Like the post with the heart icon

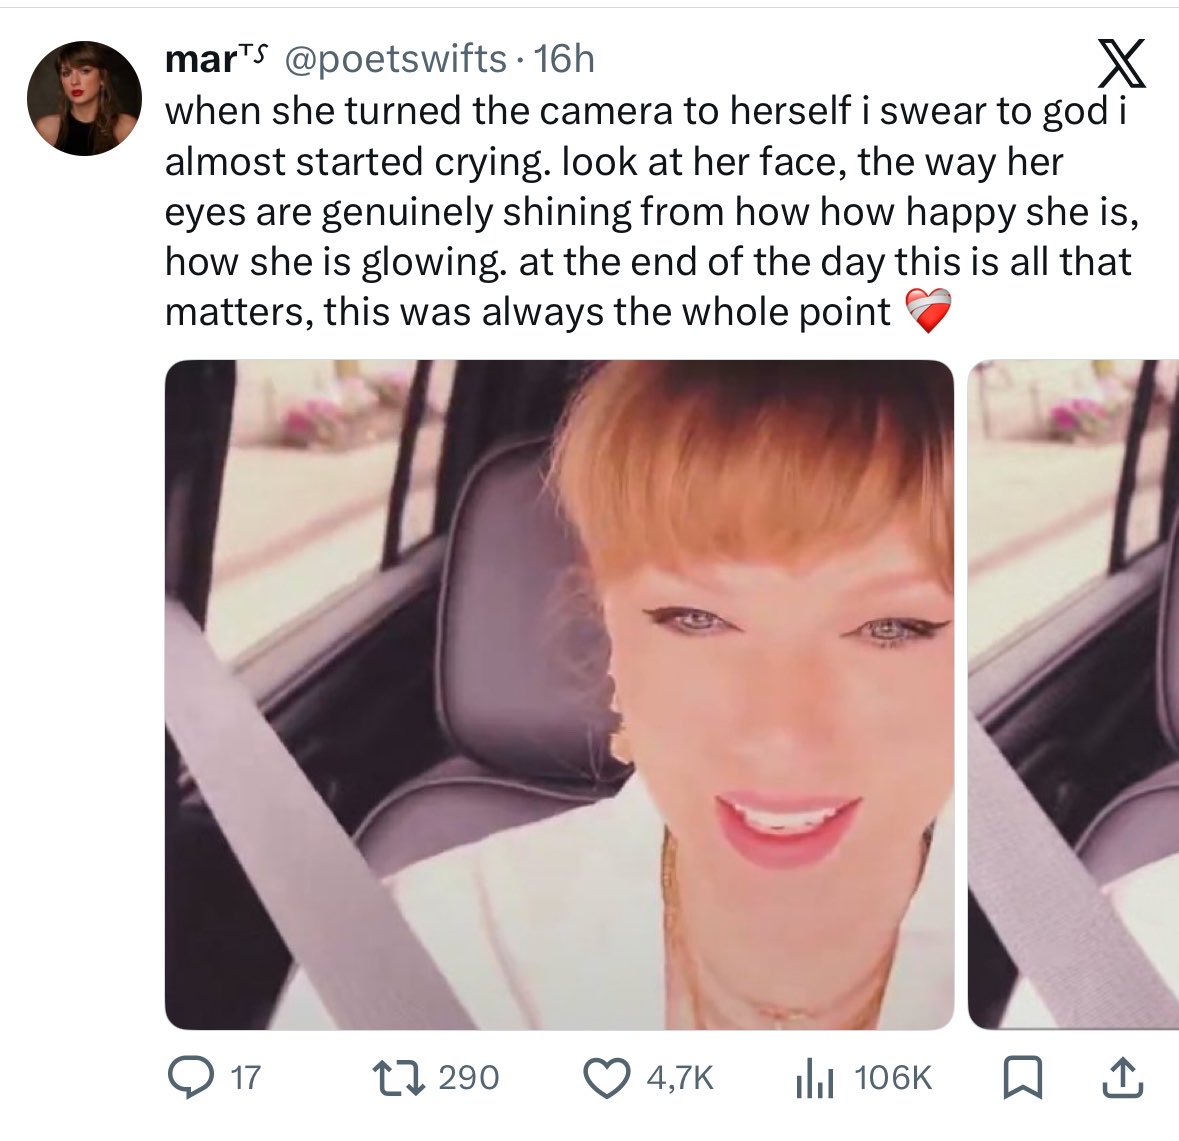pos(607,1077)
